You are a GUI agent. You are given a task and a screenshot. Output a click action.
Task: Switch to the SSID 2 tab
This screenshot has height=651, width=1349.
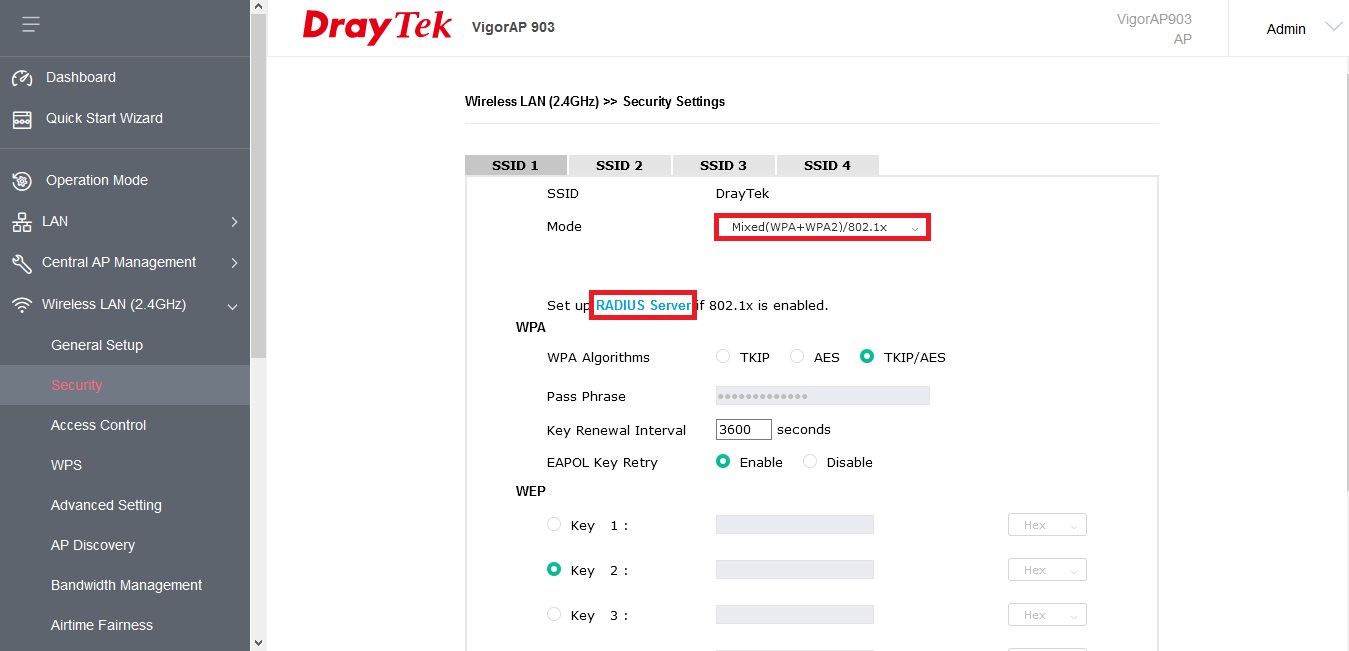tap(619, 166)
